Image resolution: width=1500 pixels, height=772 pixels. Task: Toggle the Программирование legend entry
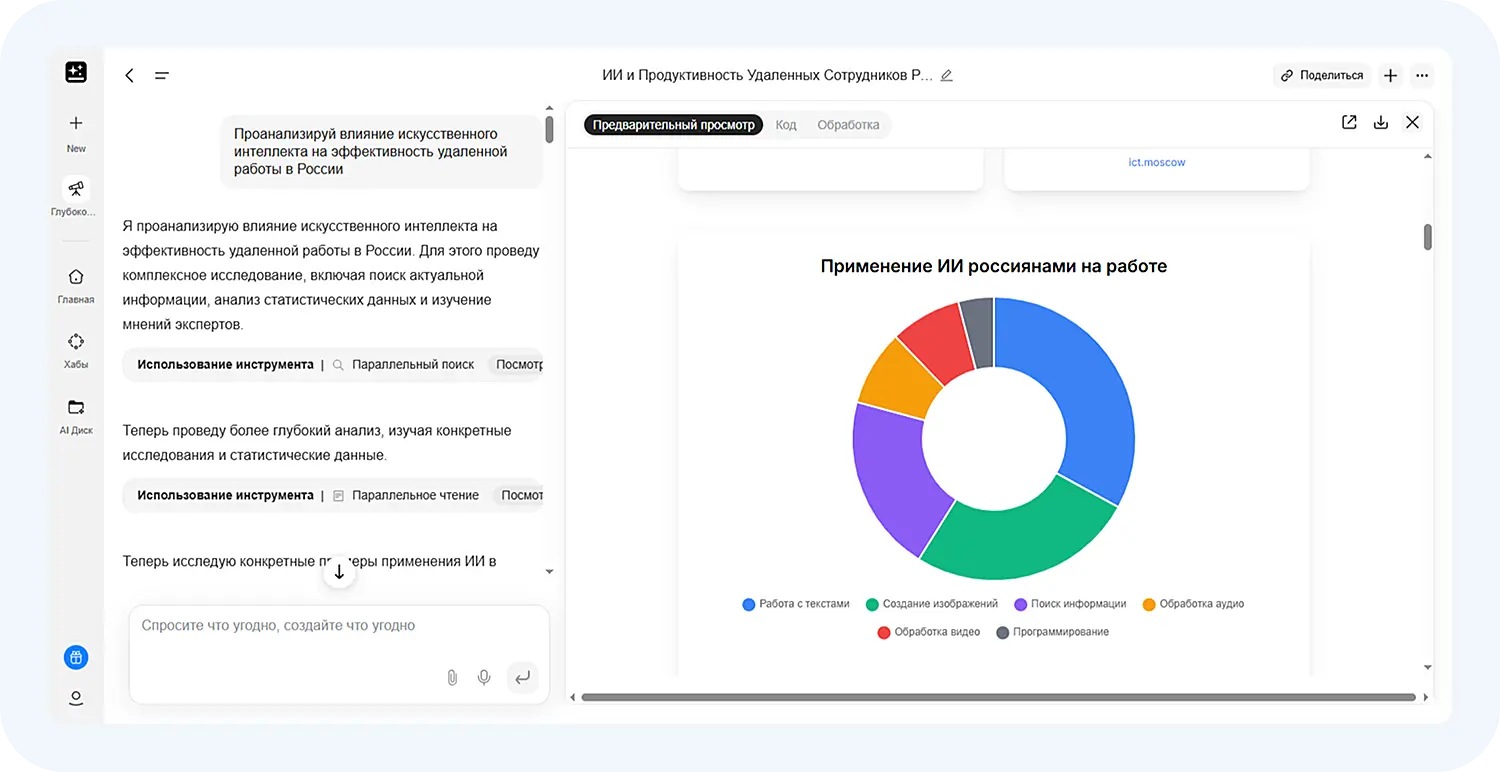pos(1052,632)
